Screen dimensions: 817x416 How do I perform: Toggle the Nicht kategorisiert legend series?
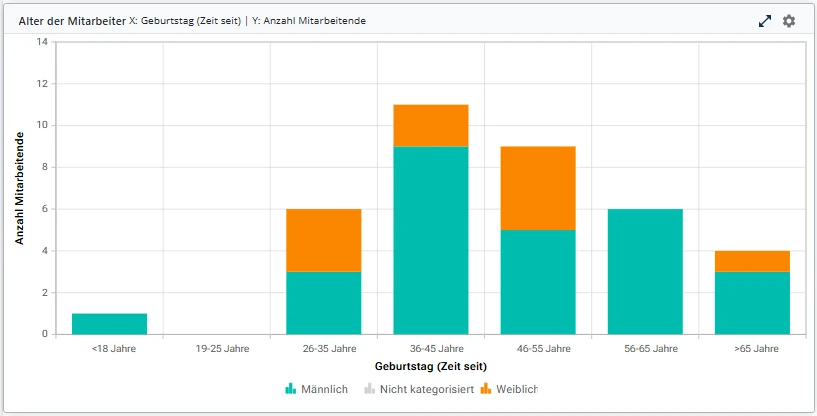tap(419, 389)
